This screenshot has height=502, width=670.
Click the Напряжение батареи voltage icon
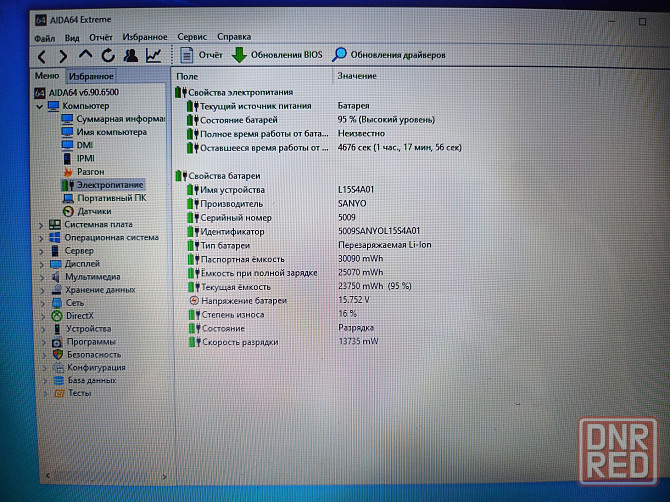click(194, 301)
